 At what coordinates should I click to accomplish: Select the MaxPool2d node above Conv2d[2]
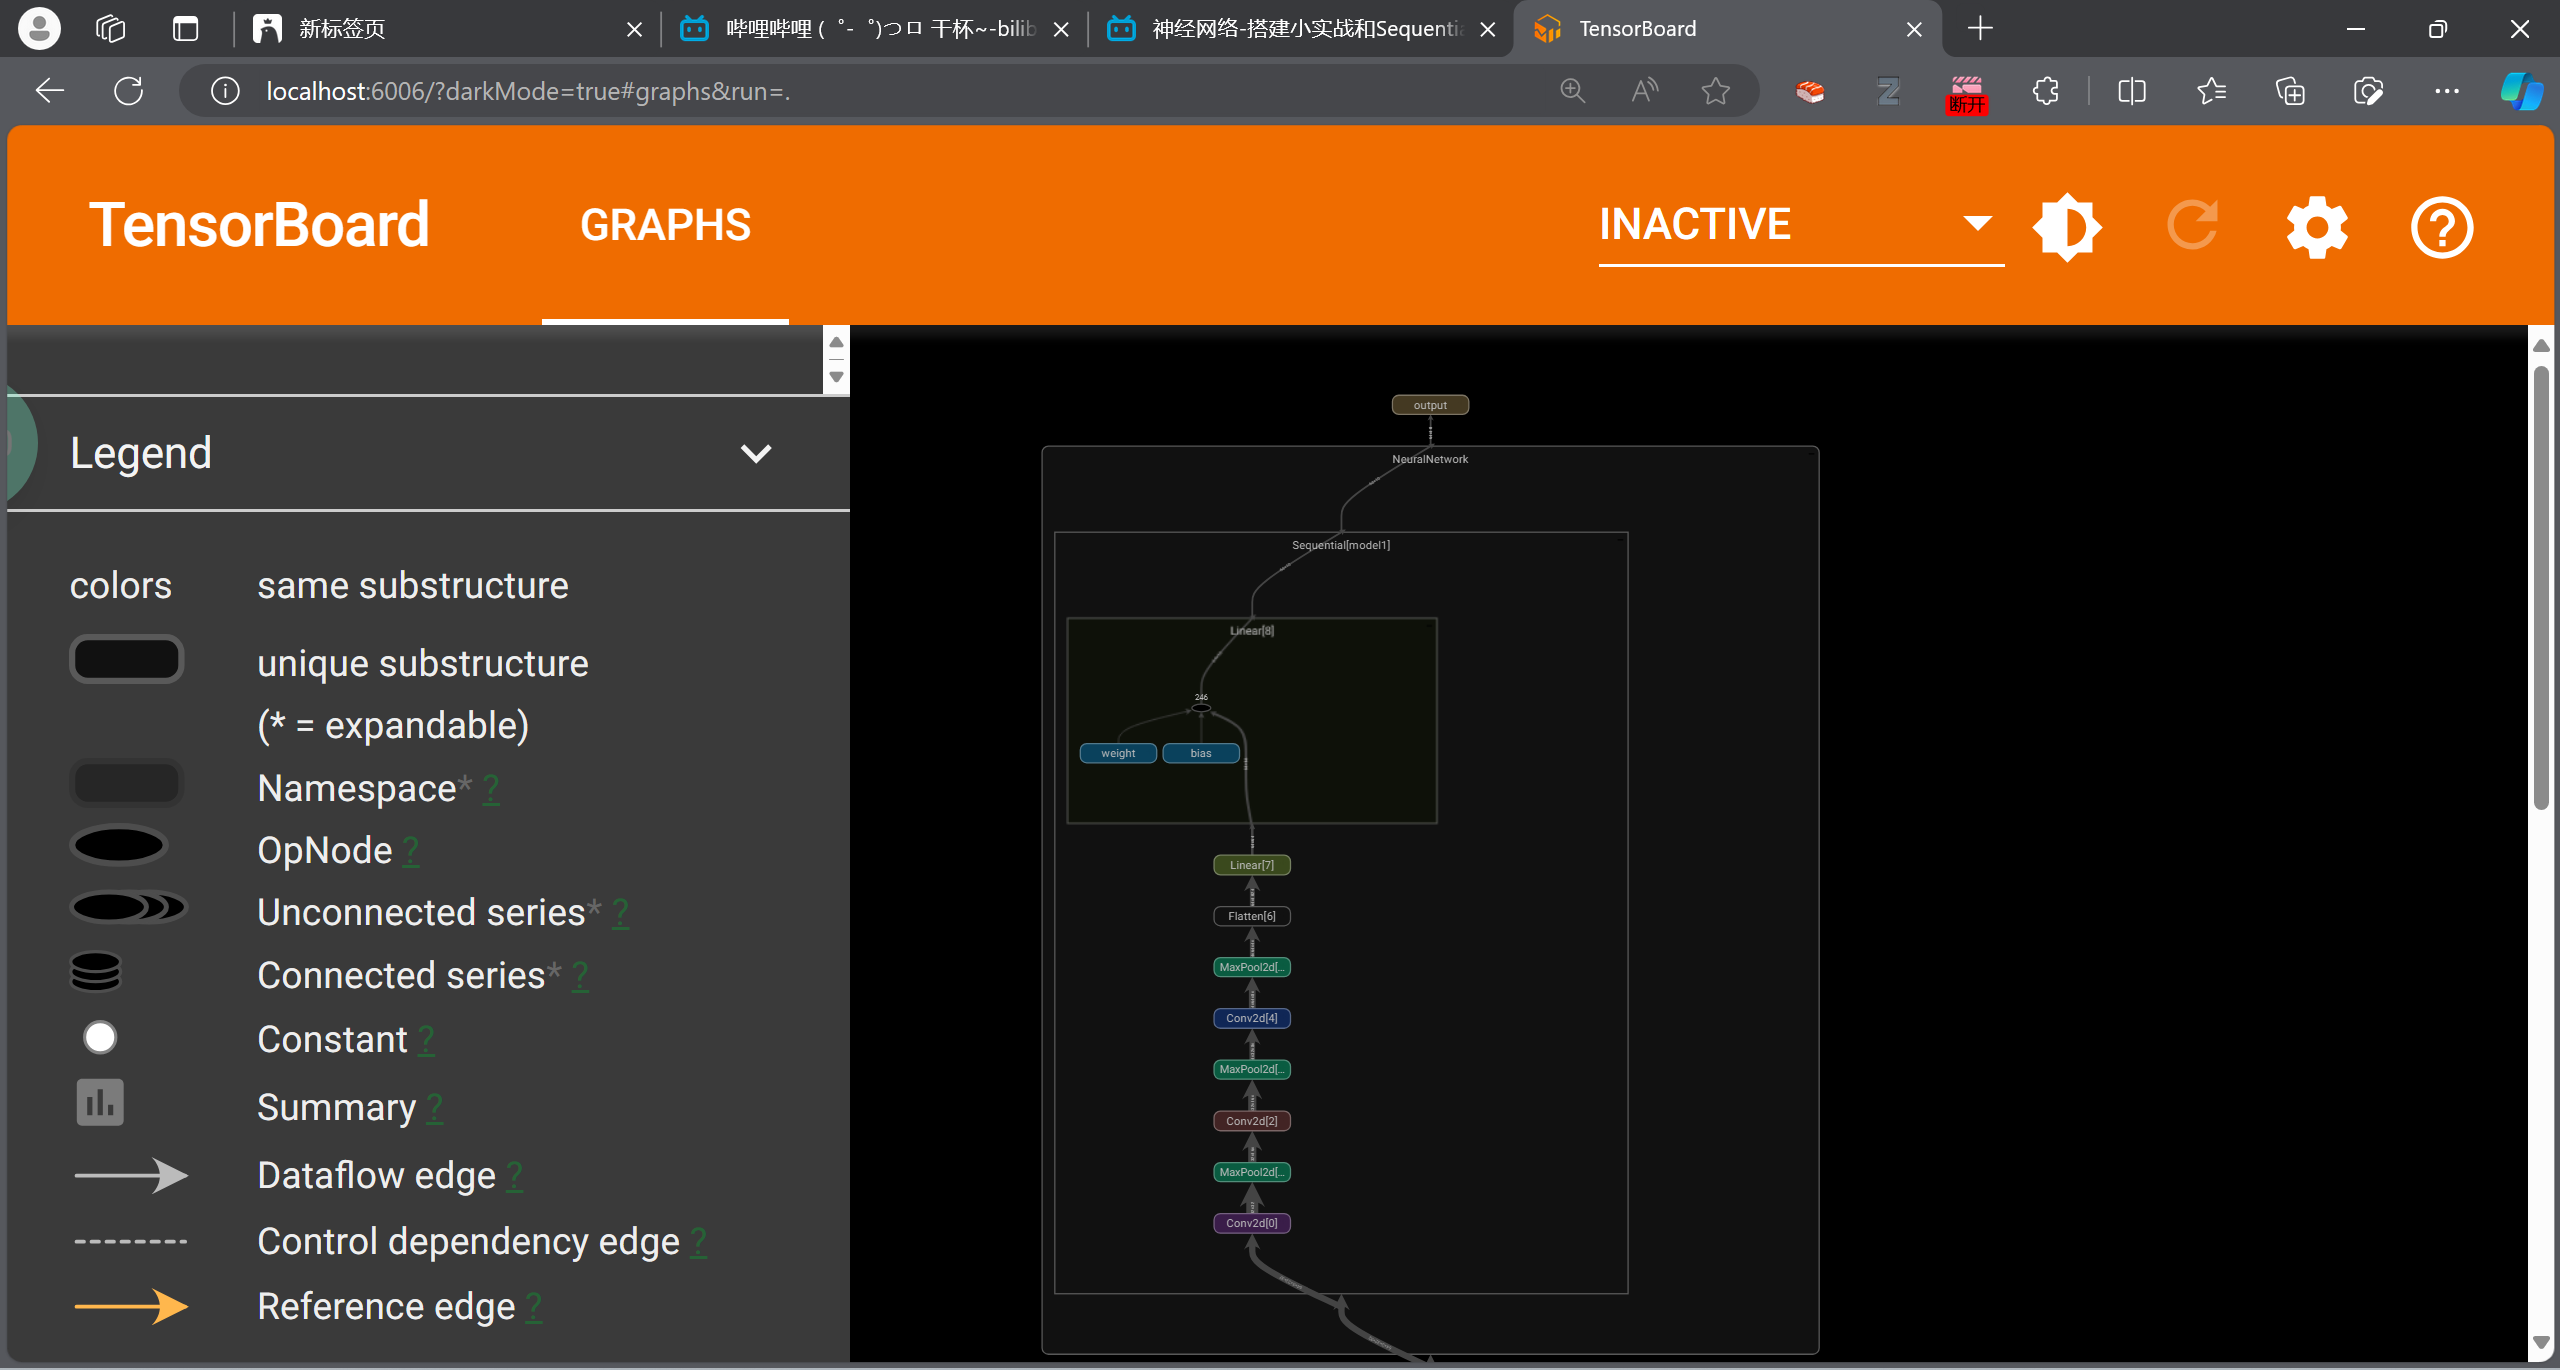pos(1252,1069)
